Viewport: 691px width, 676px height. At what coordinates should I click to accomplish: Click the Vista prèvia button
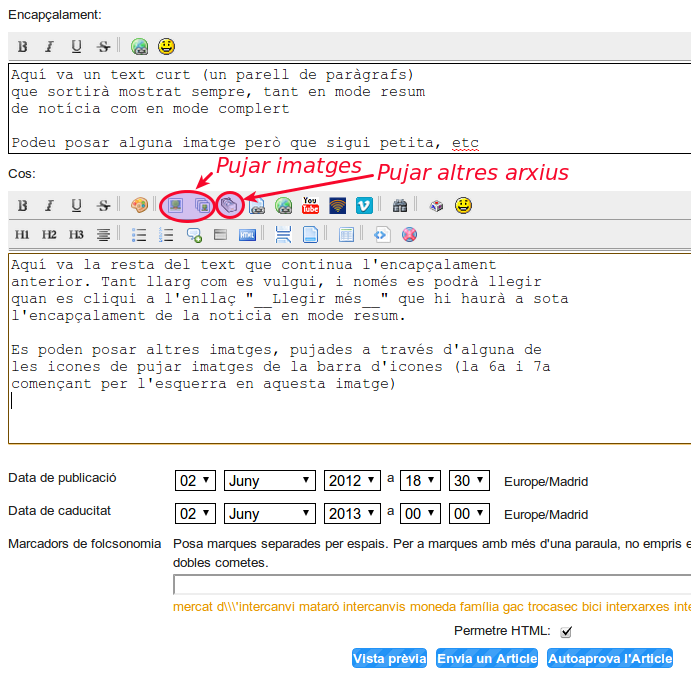click(390, 659)
